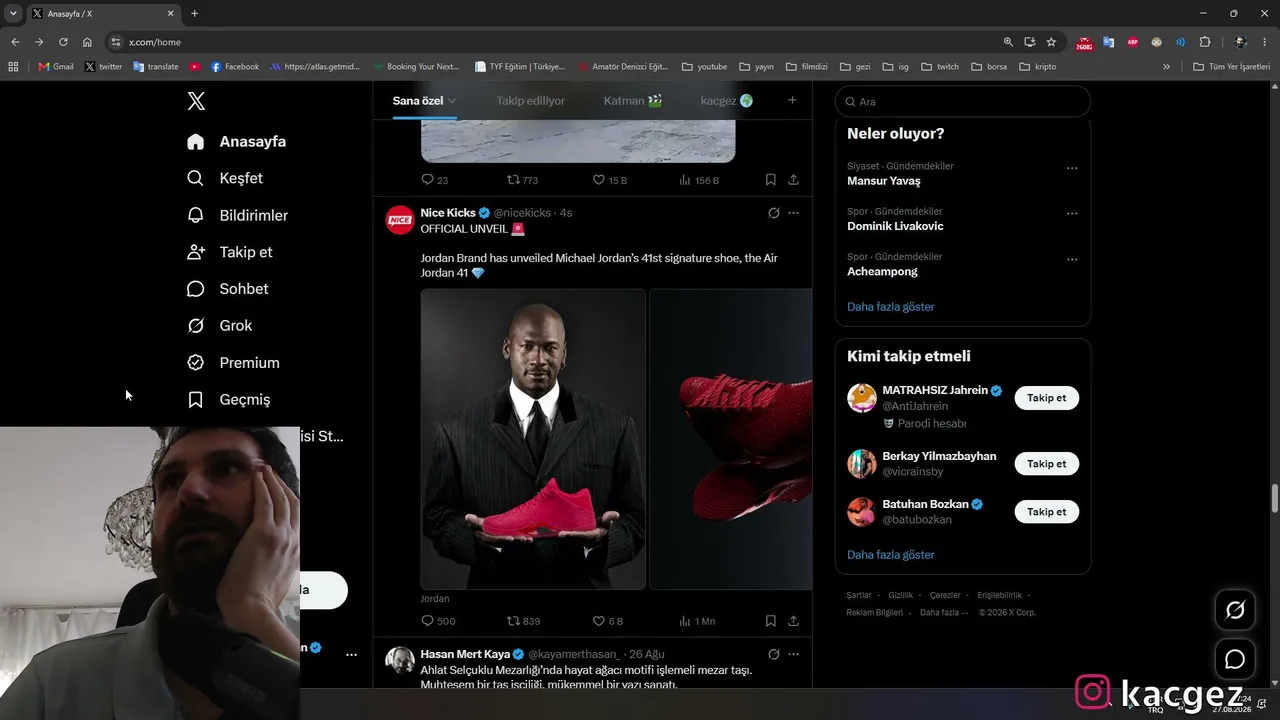
Task: Open Geçmiş in the sidebar
Action: tap(228, 400)
